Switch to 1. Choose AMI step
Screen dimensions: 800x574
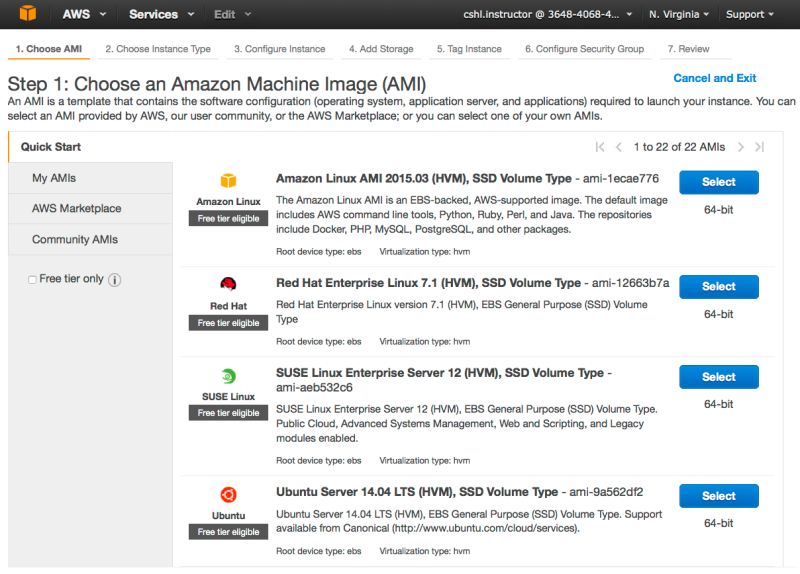tap(48, 49)
